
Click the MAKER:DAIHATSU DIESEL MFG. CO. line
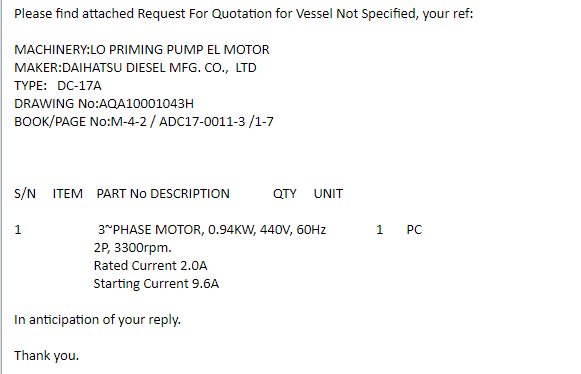(135, 68)
